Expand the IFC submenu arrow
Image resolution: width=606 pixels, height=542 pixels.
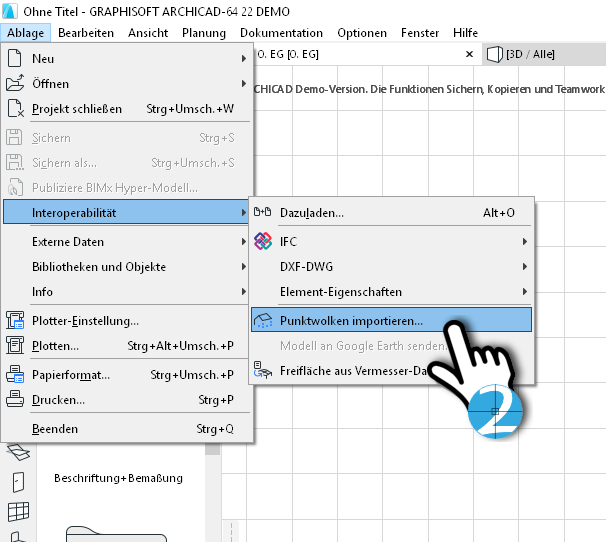[524, 241]
